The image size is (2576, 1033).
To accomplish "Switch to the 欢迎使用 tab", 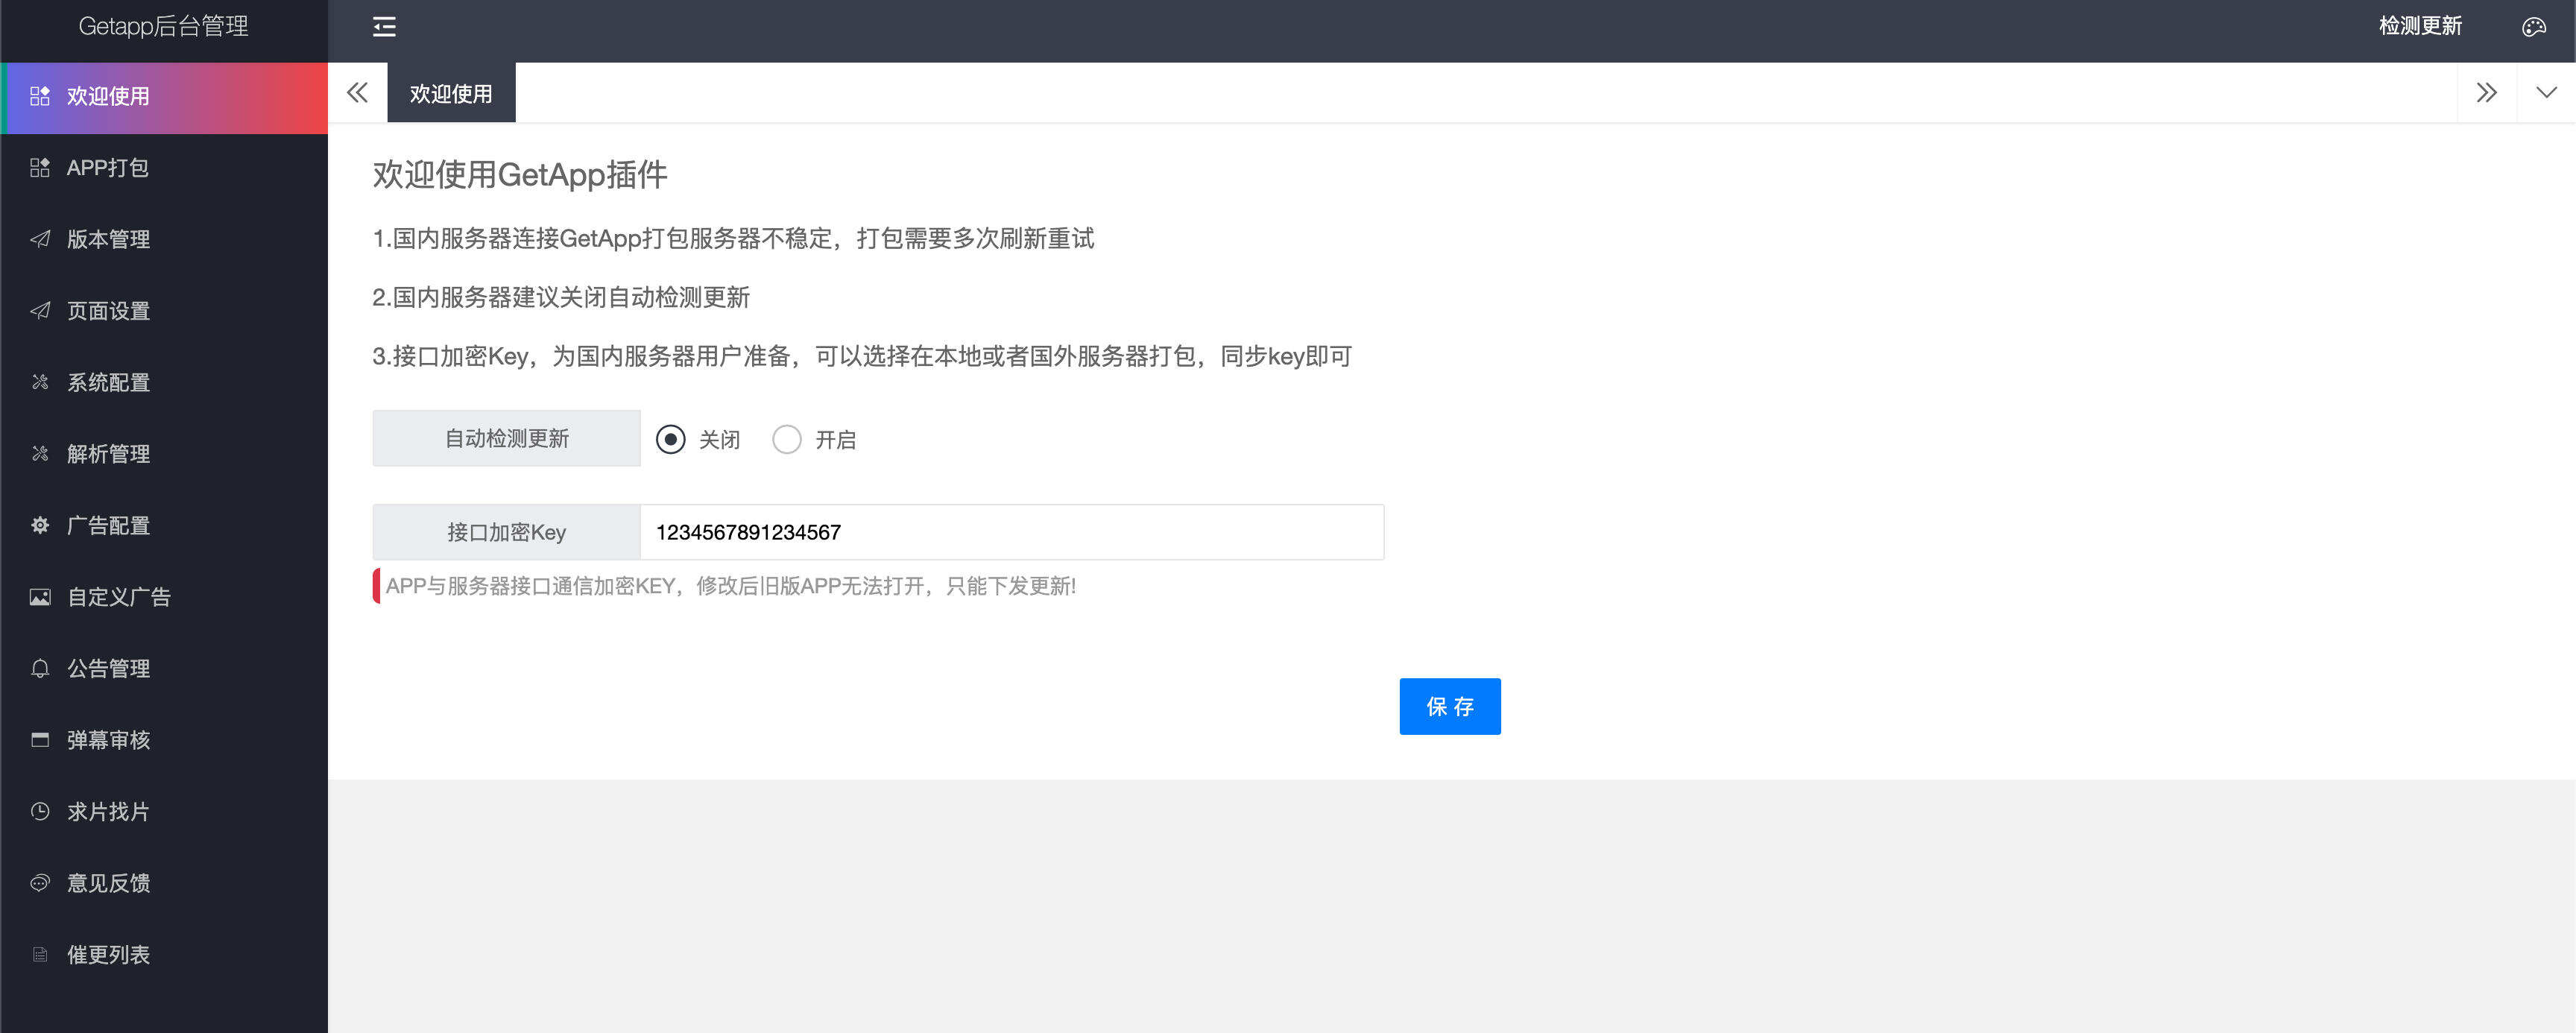I will 450,92.
